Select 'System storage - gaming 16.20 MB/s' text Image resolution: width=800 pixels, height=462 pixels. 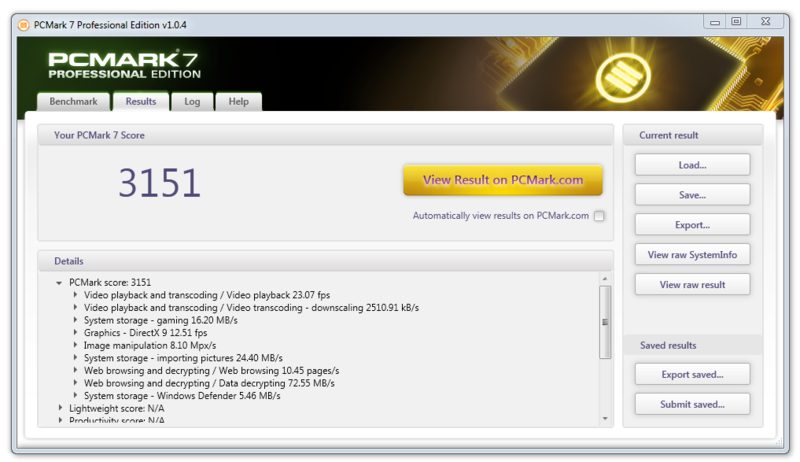161,320
